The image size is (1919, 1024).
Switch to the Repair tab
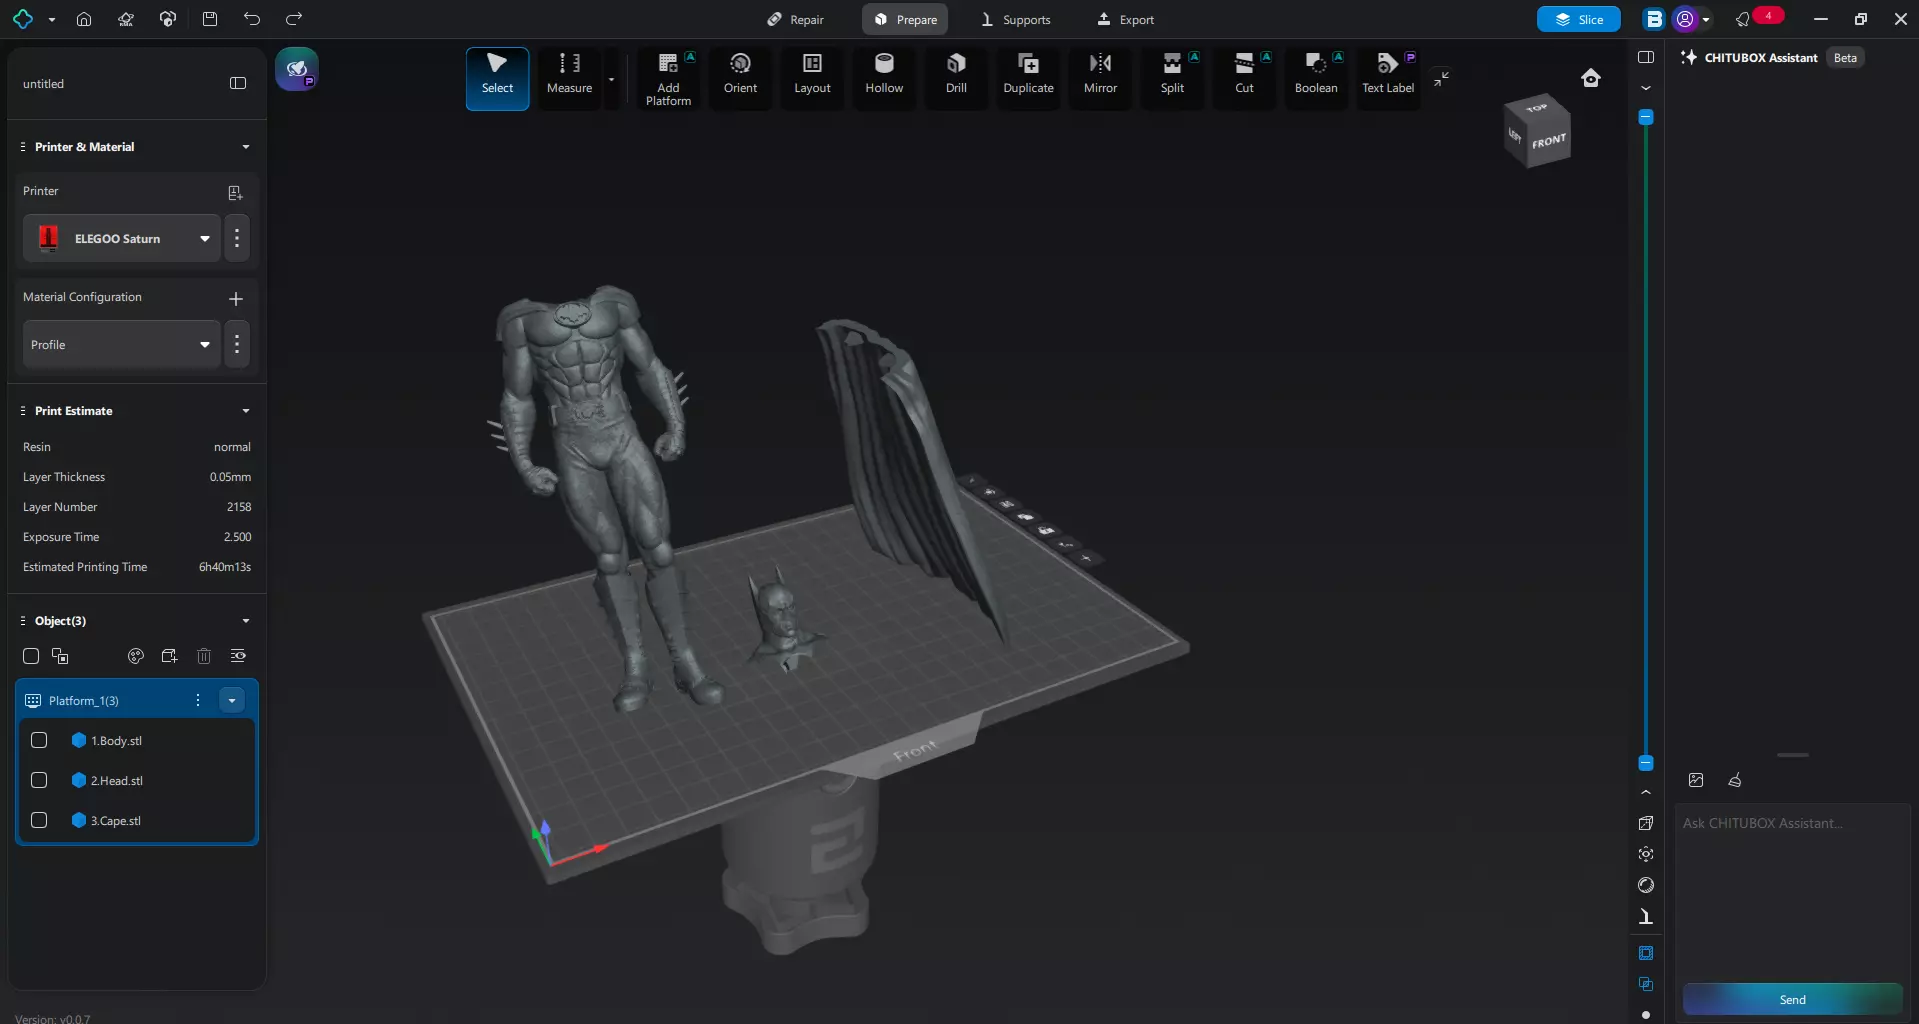tap(796, 19)
